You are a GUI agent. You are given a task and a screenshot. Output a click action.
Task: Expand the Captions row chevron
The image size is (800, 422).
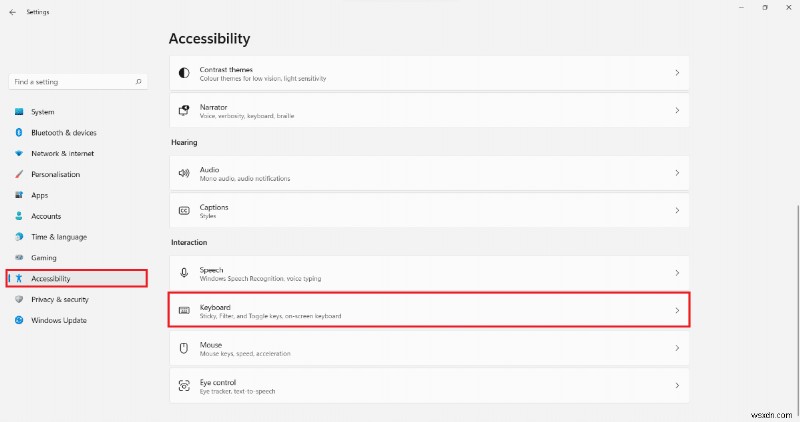click(677, 211)
